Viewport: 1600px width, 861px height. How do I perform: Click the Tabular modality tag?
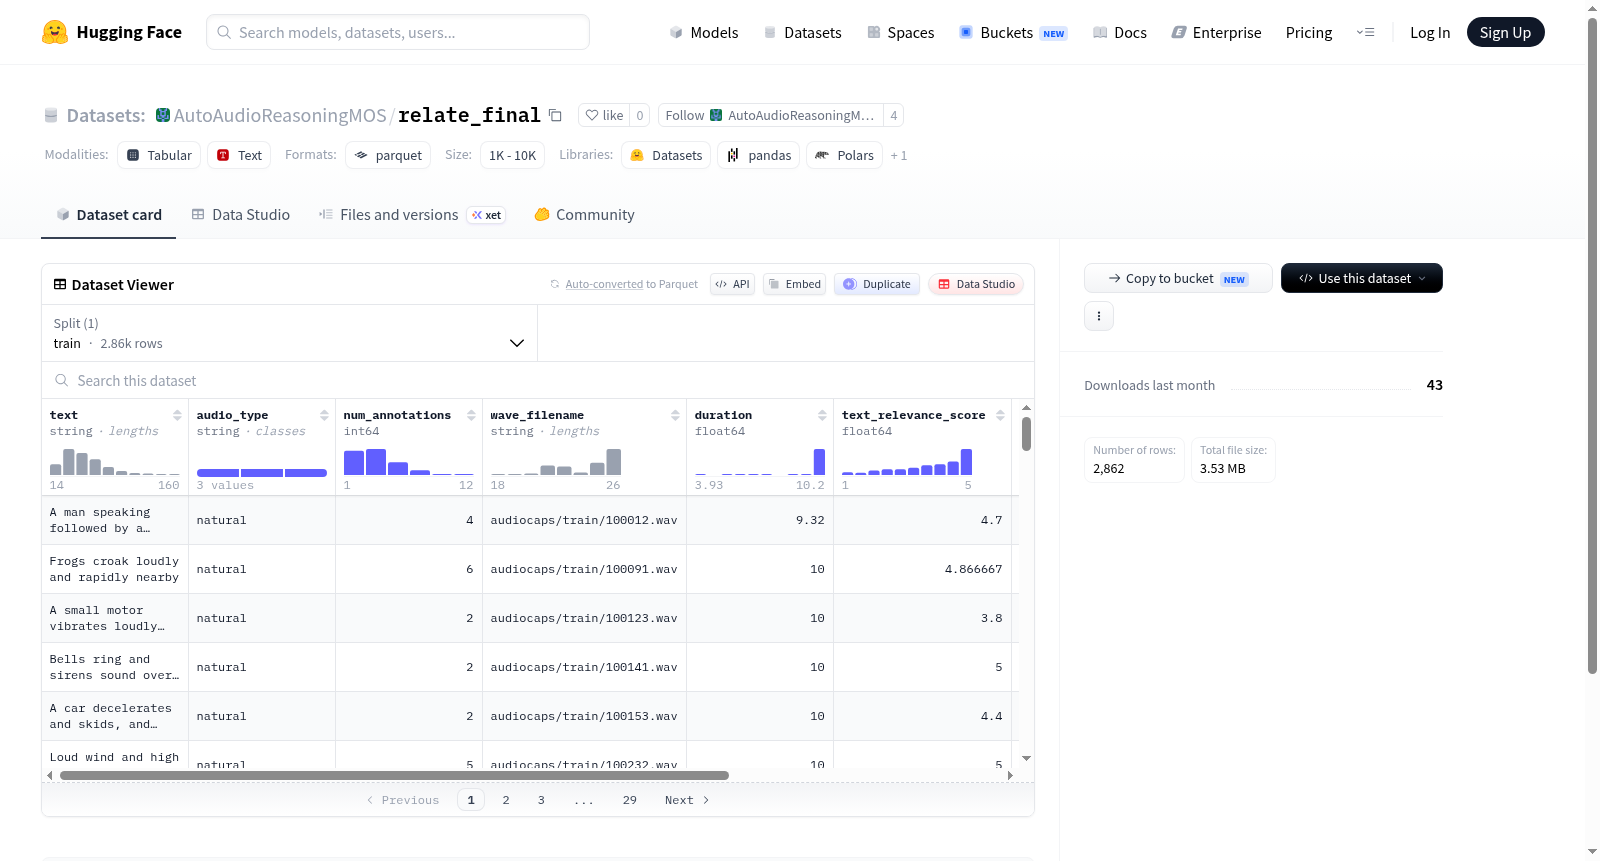pos(159,155)
